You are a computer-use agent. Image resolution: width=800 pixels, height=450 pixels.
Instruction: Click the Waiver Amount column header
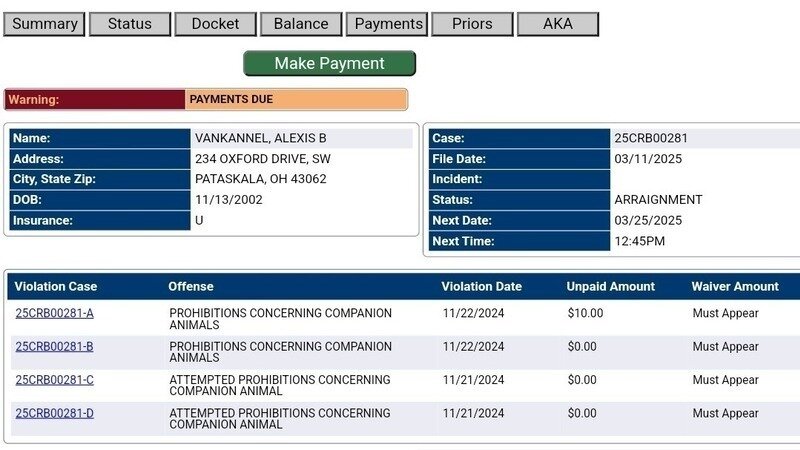tap(734, 287)
